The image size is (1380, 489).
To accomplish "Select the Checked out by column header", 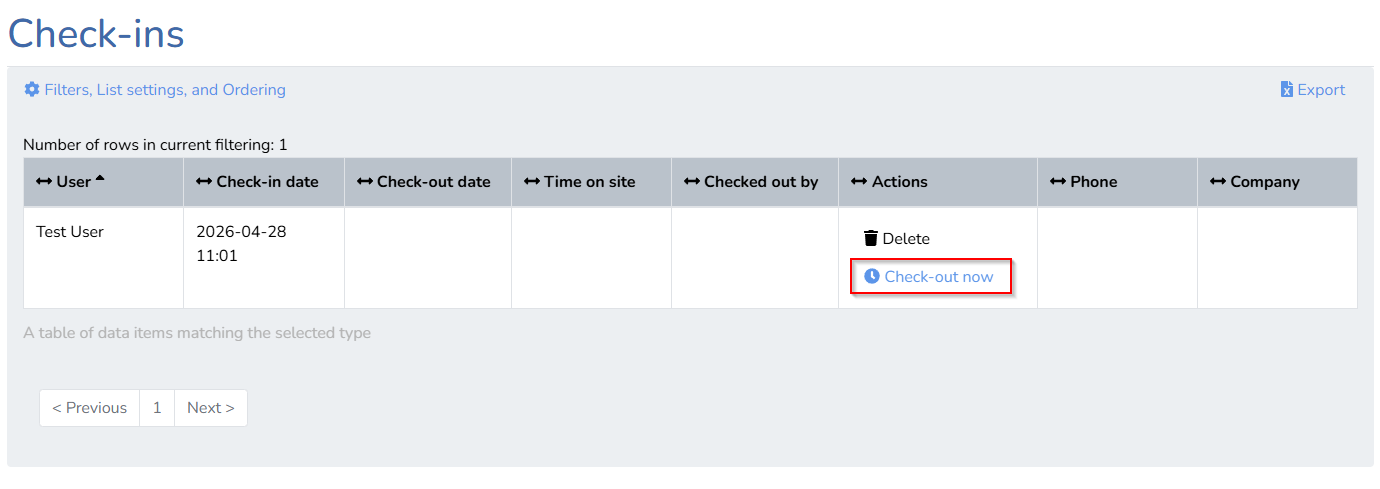I will click(761, 182).
